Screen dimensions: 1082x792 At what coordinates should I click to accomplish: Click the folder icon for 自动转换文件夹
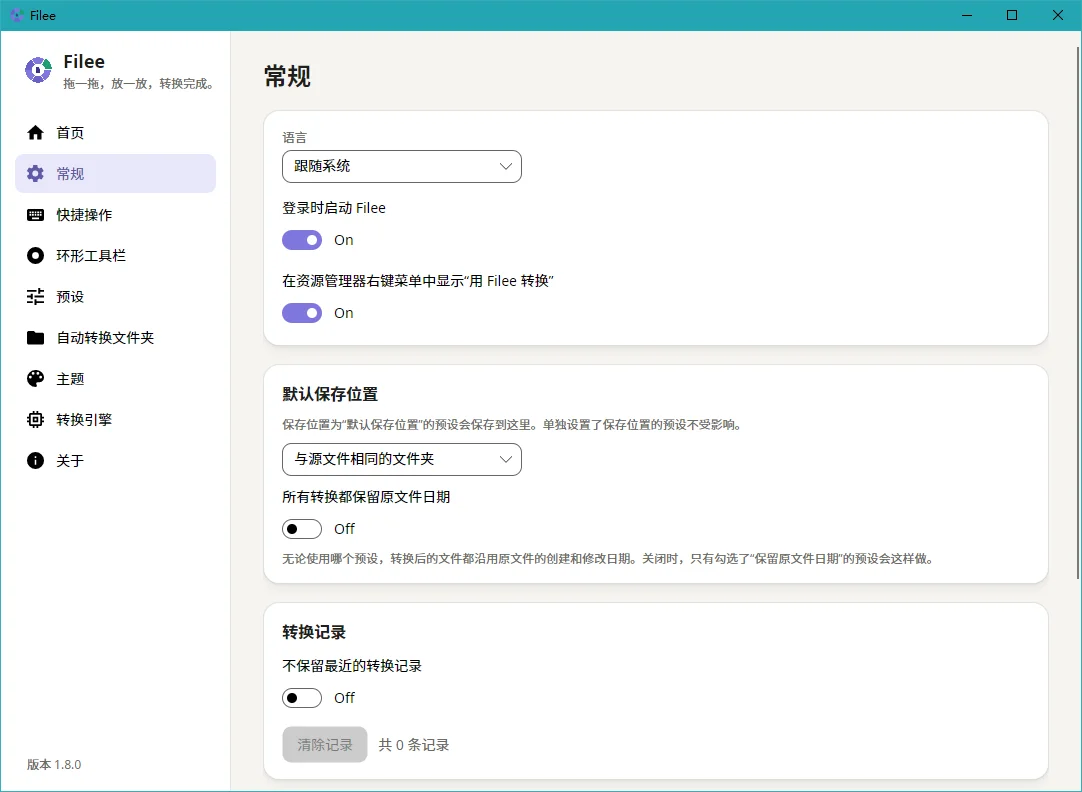tap(35, 337)
